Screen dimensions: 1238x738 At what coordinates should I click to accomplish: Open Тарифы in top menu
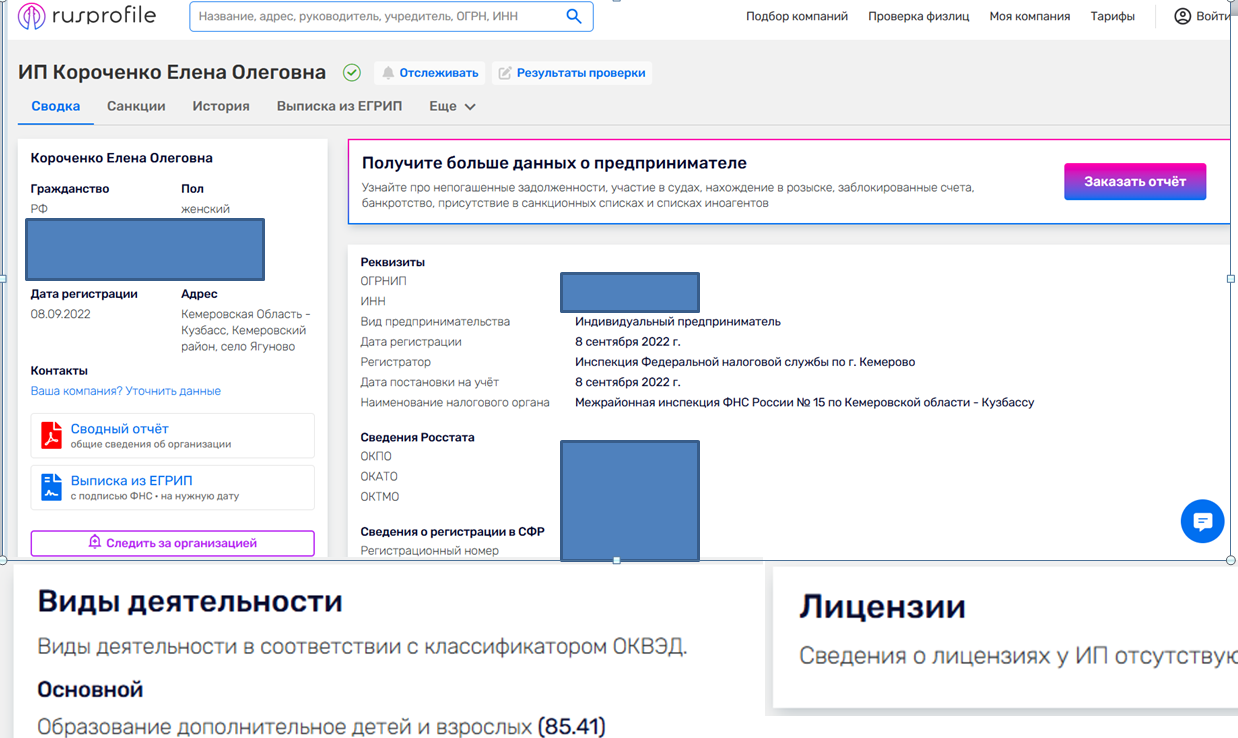(x=1112, y=16)
